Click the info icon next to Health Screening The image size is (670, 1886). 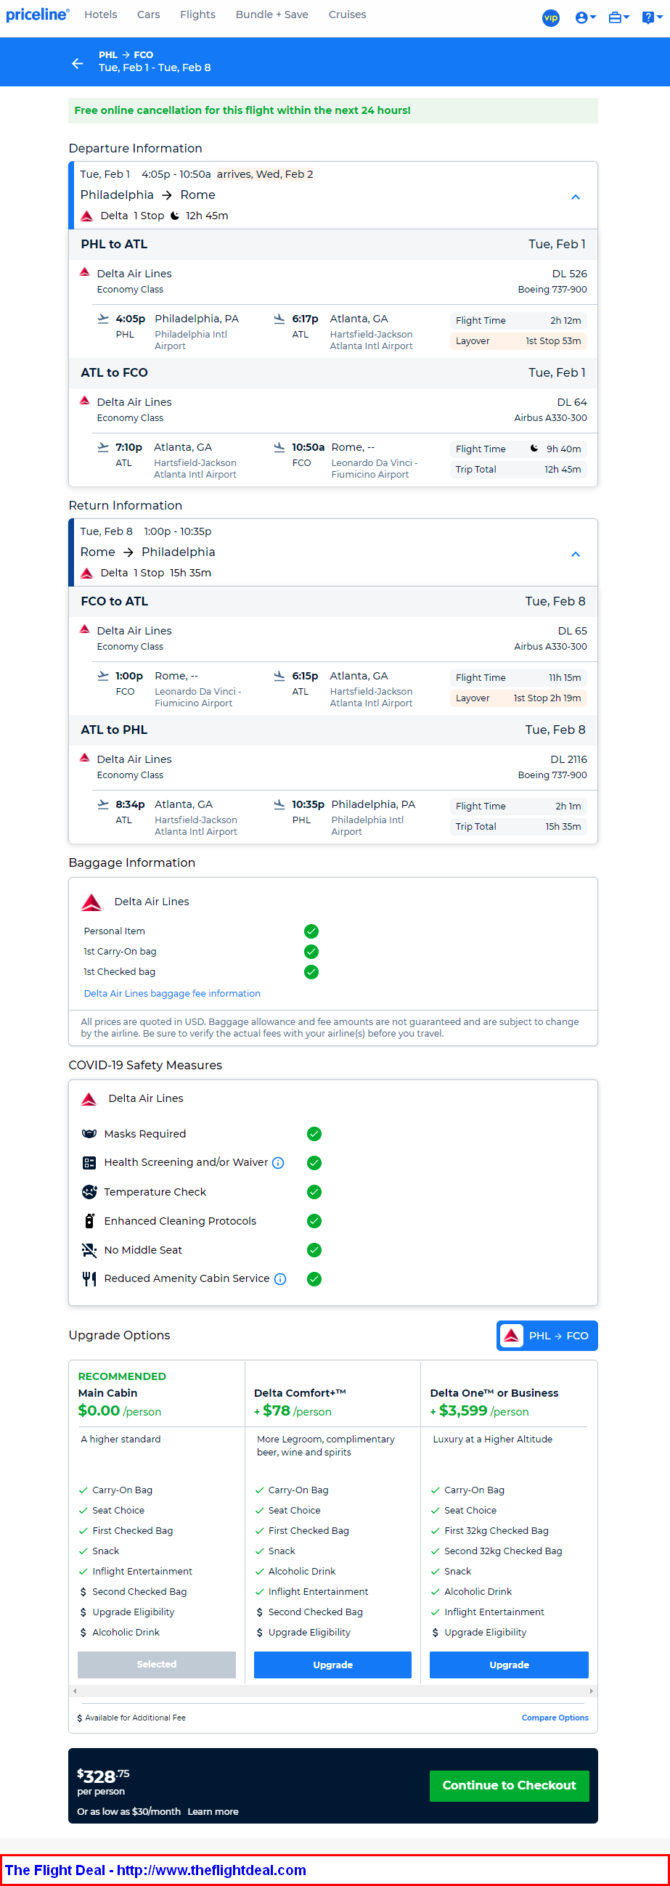278,1163
